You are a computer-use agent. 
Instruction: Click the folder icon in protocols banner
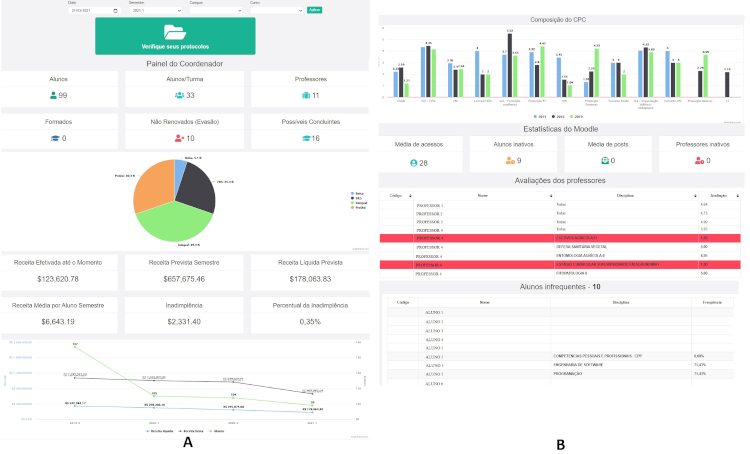pos(175,31)
